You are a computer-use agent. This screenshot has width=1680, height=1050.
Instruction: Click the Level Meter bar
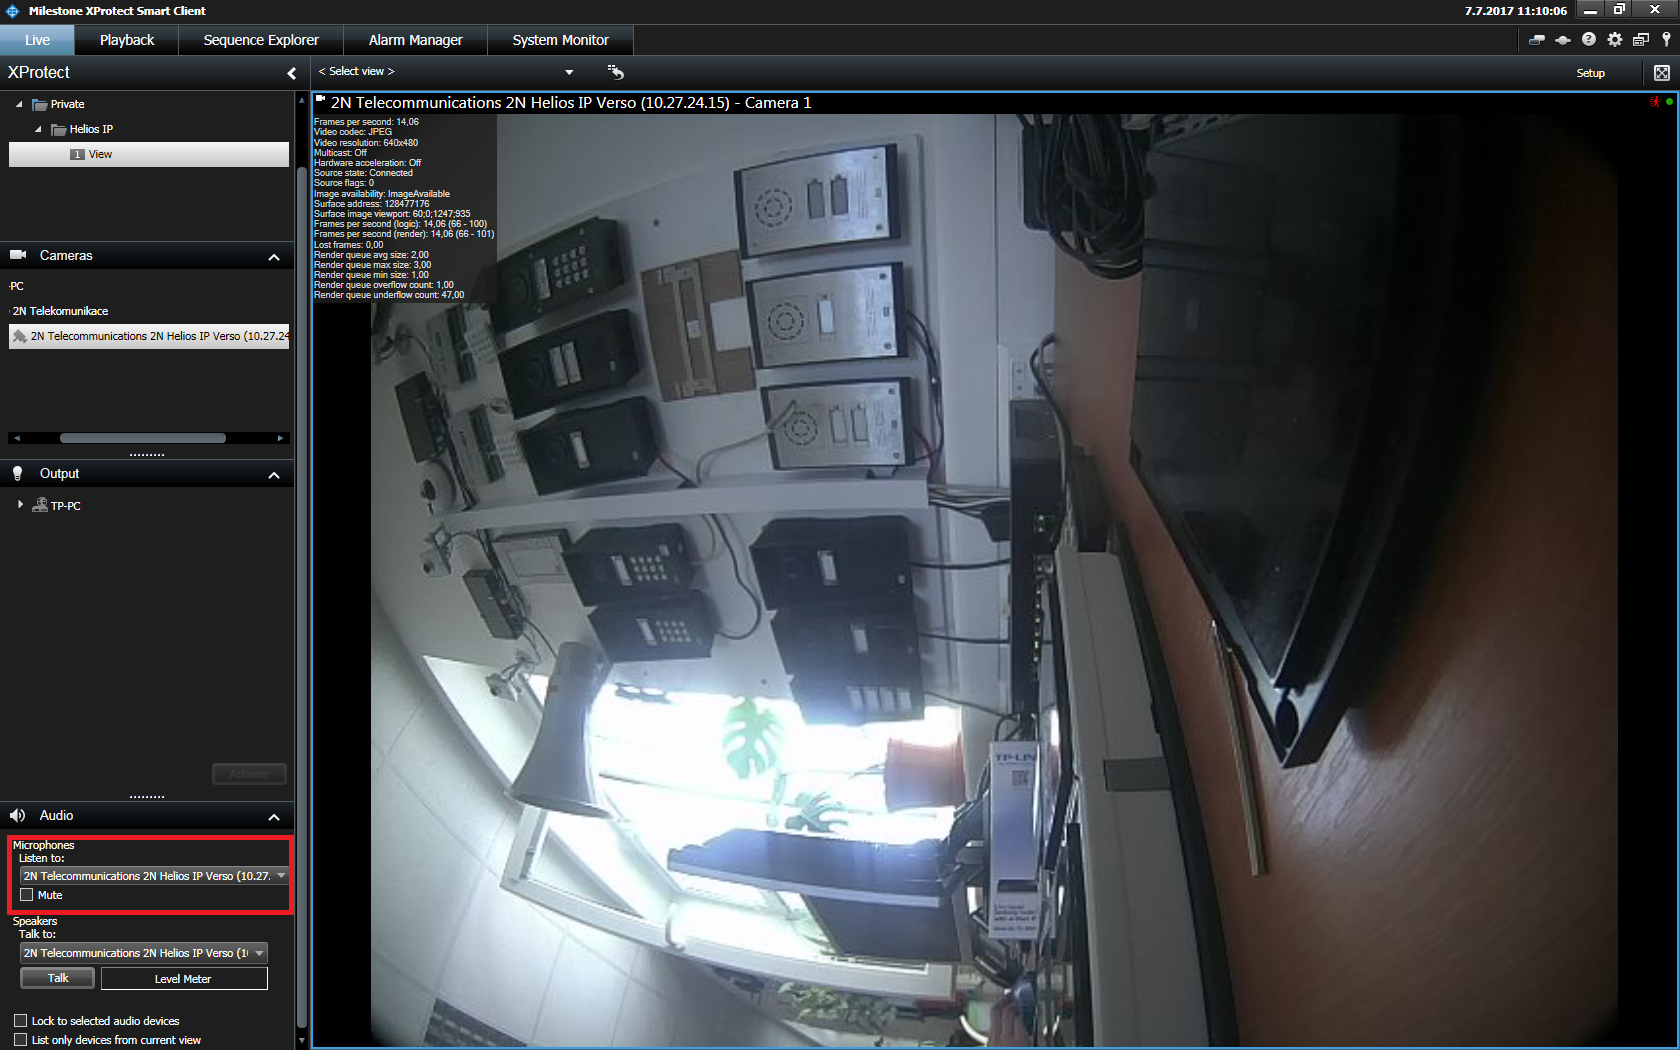[184, 979]
